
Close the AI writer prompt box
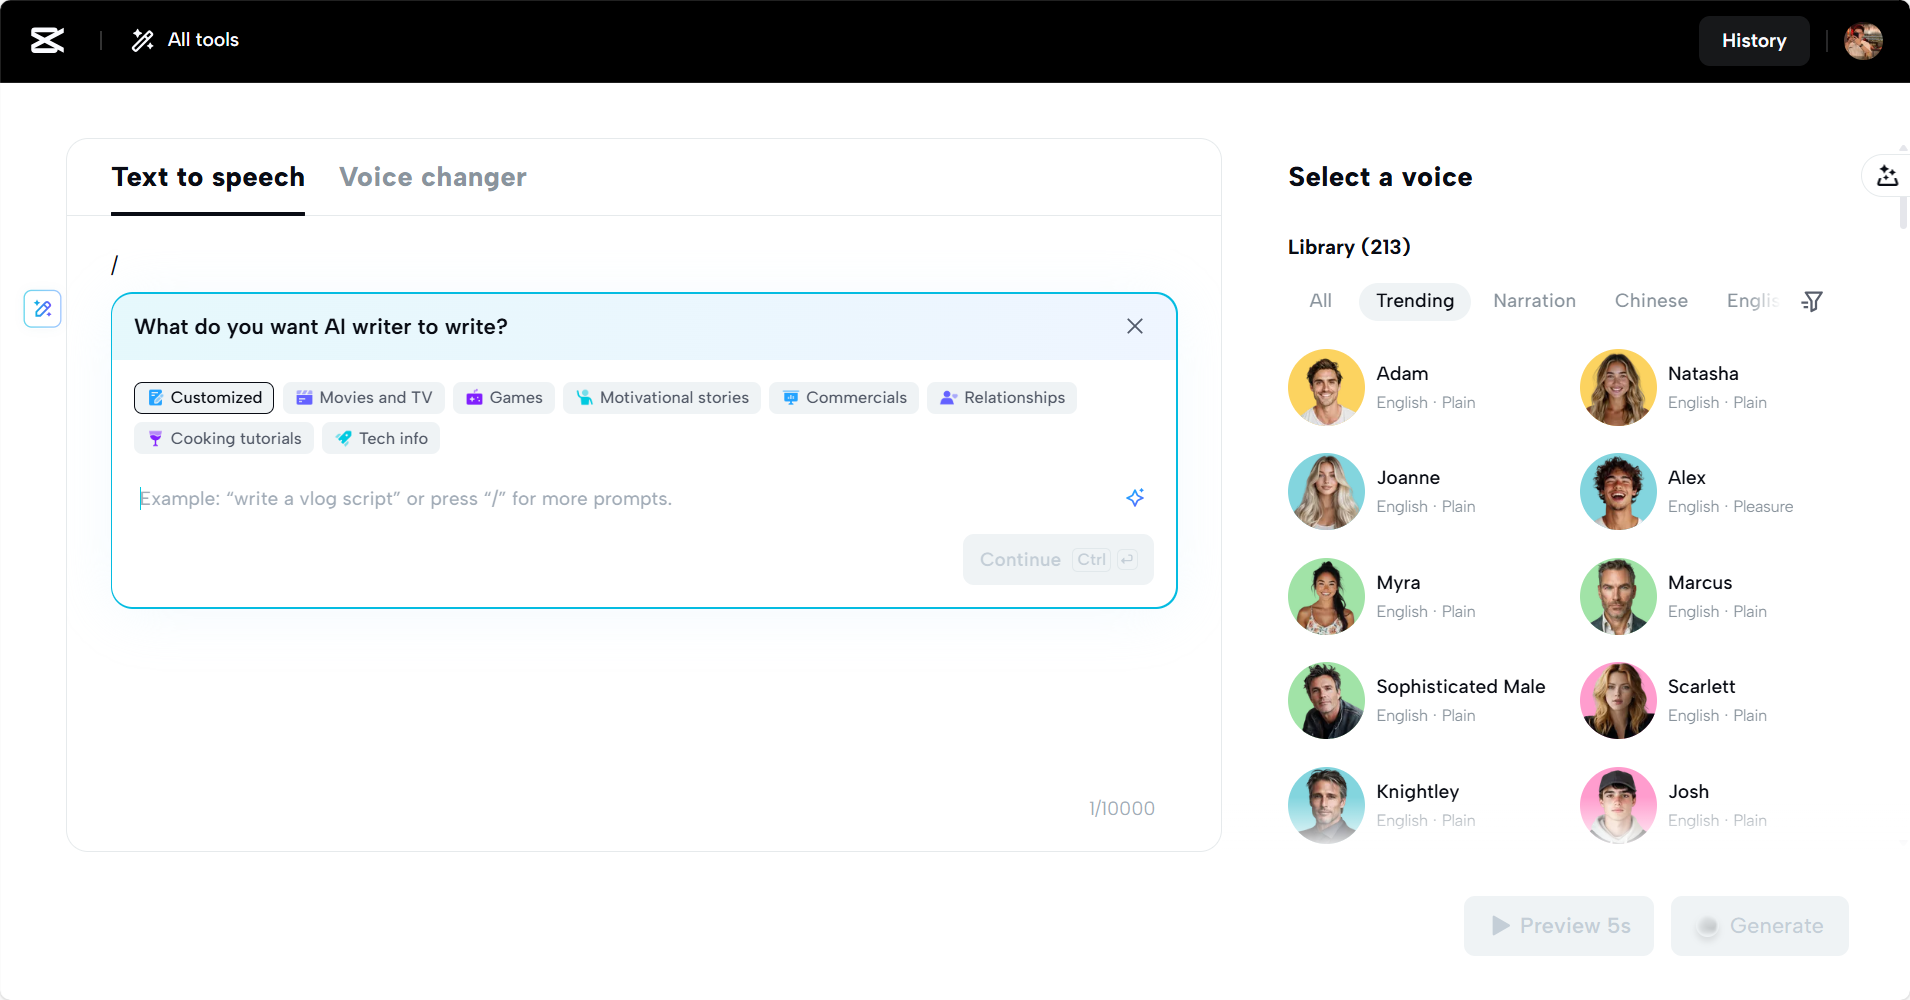[1135, 326]
